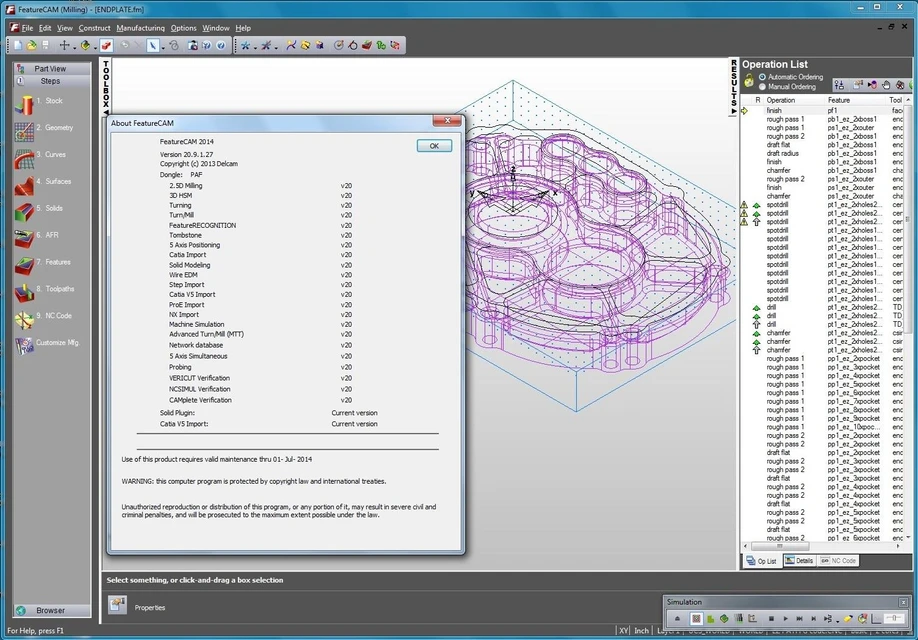
Task: Click the eject icon in Simulation toolbar
Action: [677, 618]
